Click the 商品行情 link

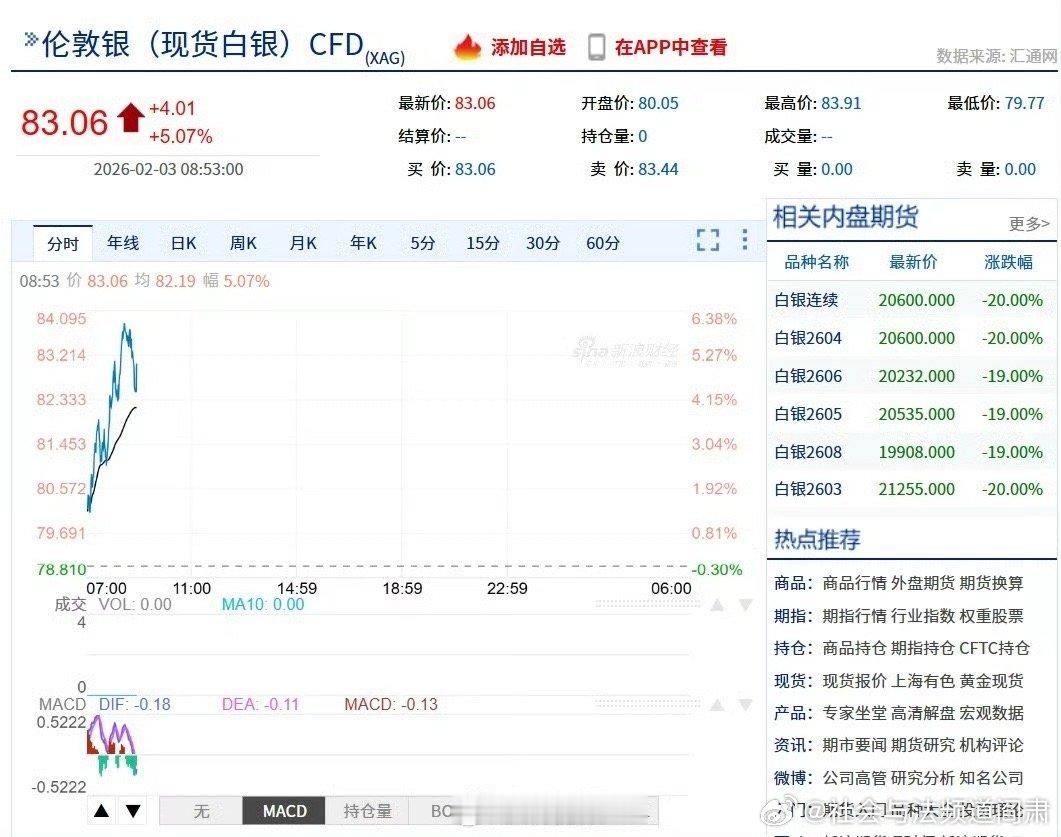[854, 583]
